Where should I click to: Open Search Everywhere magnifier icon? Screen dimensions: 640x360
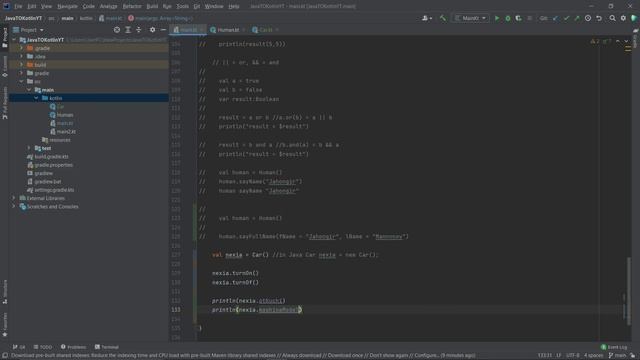pos(613,18)
